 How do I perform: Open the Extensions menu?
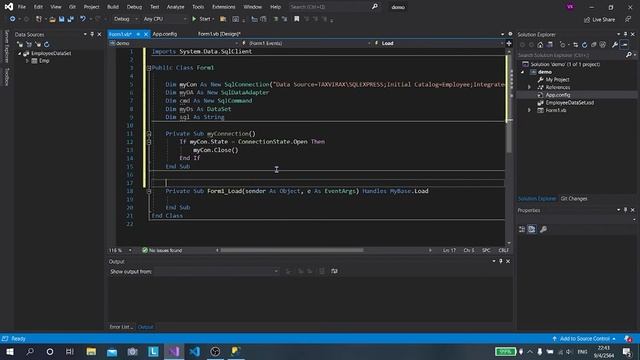coord(224,7)
